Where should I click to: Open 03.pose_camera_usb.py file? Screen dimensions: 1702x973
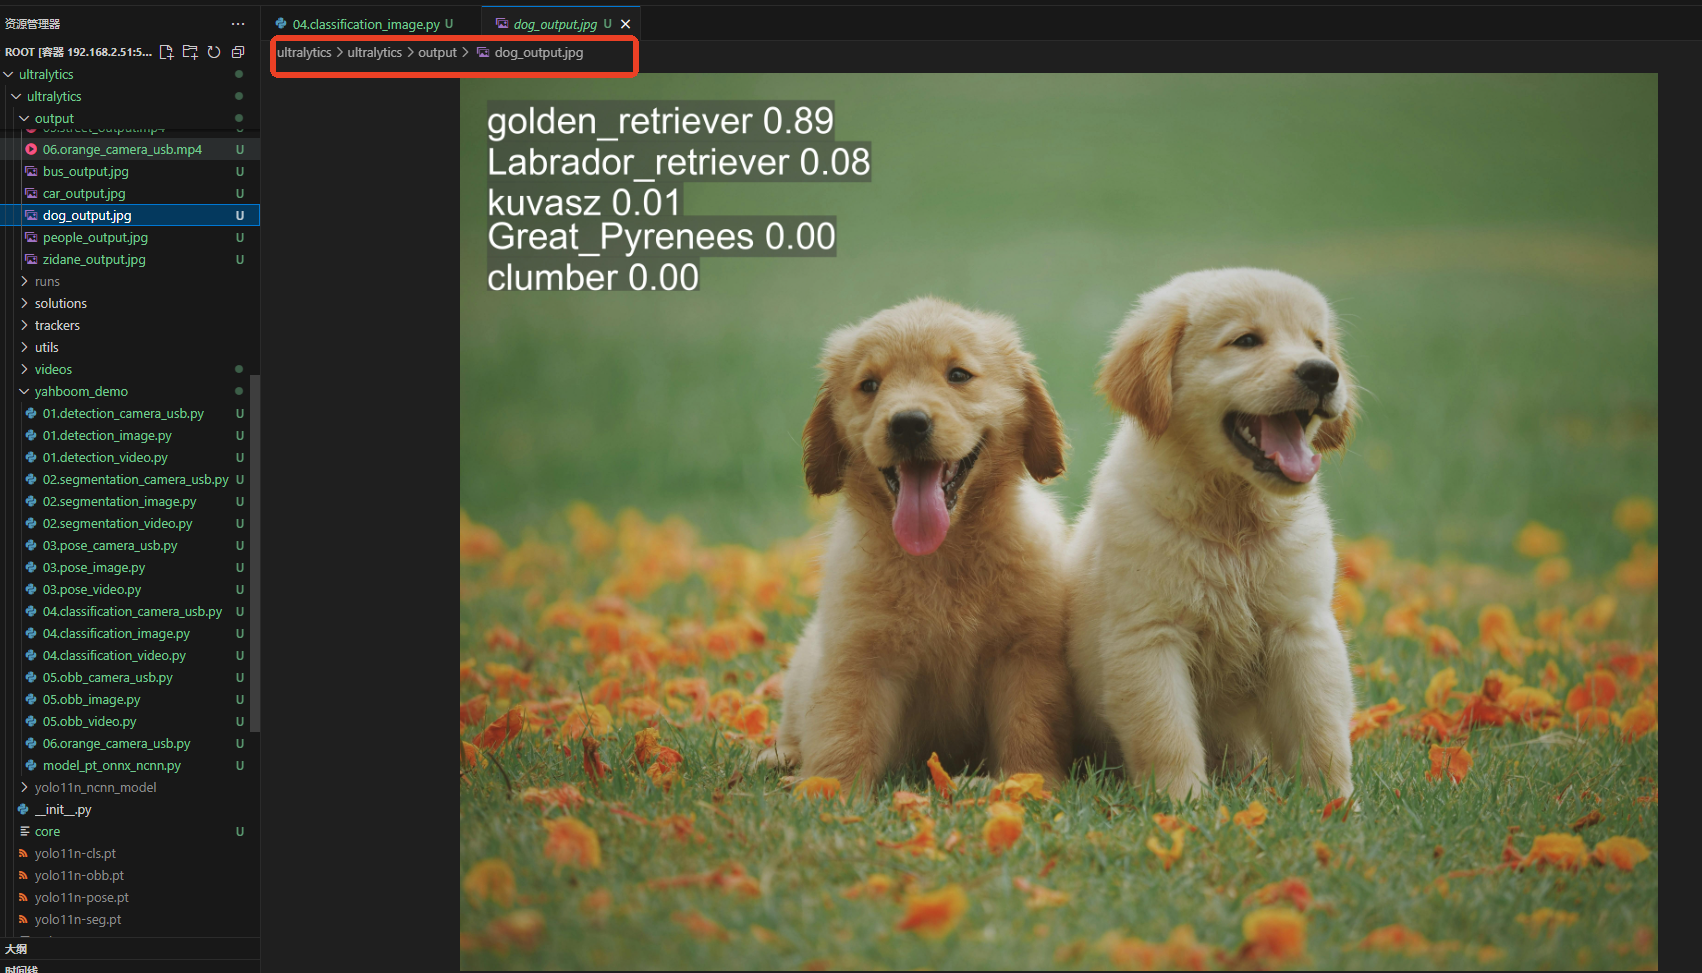[130, 545]
